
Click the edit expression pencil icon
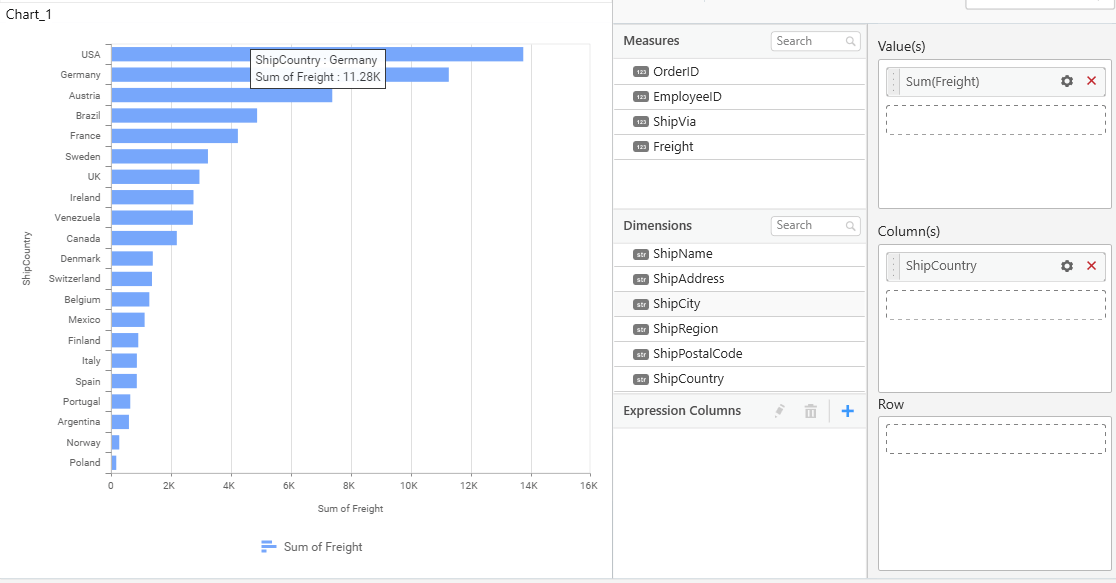pos(780,411)
